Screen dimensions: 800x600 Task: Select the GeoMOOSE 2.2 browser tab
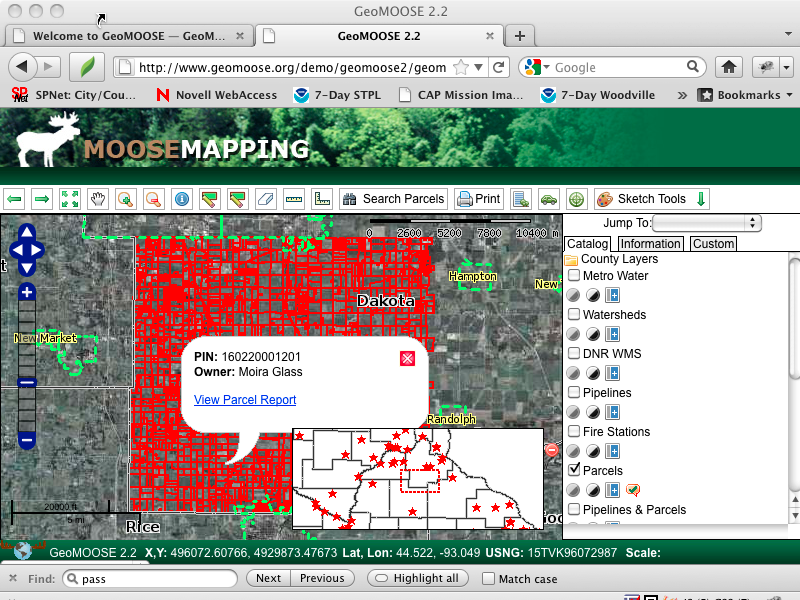click(379, 36)
